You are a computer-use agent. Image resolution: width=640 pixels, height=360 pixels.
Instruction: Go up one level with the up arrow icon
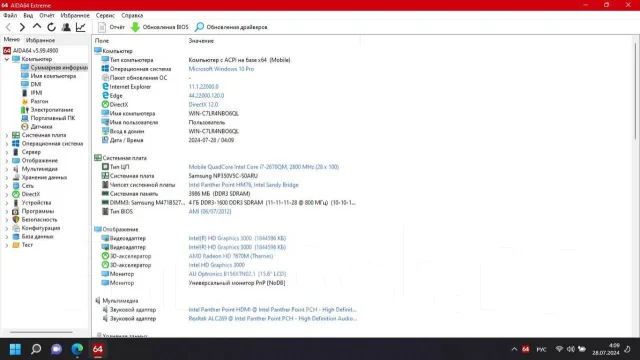[x=37, y=27]
